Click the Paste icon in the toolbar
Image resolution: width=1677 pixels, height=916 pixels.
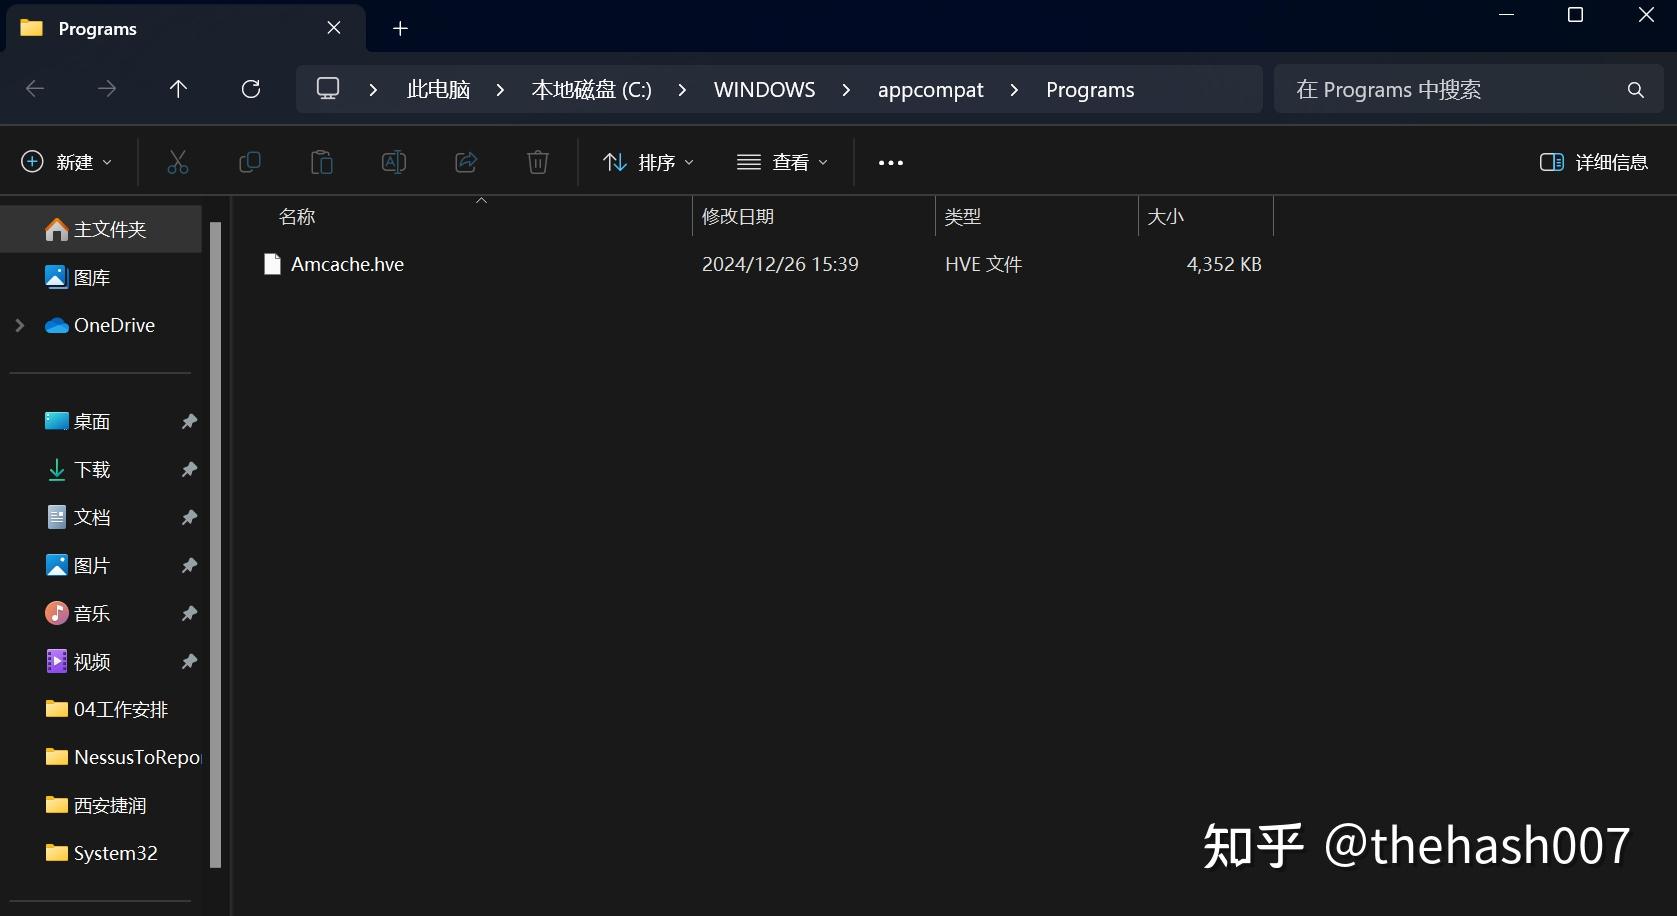pyautogui.click(x=321, y=162)
